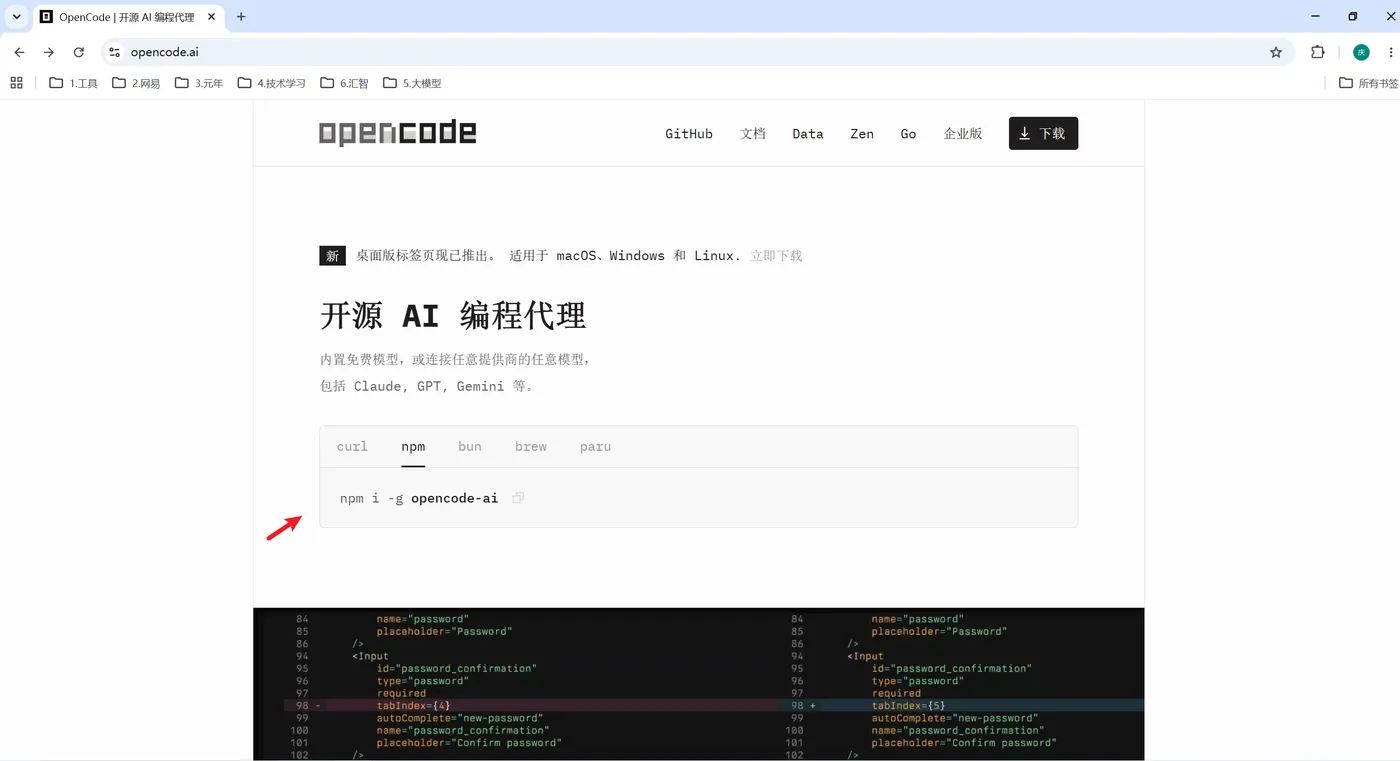Open the 3.元年 bookmark folder

coord(199,83)
